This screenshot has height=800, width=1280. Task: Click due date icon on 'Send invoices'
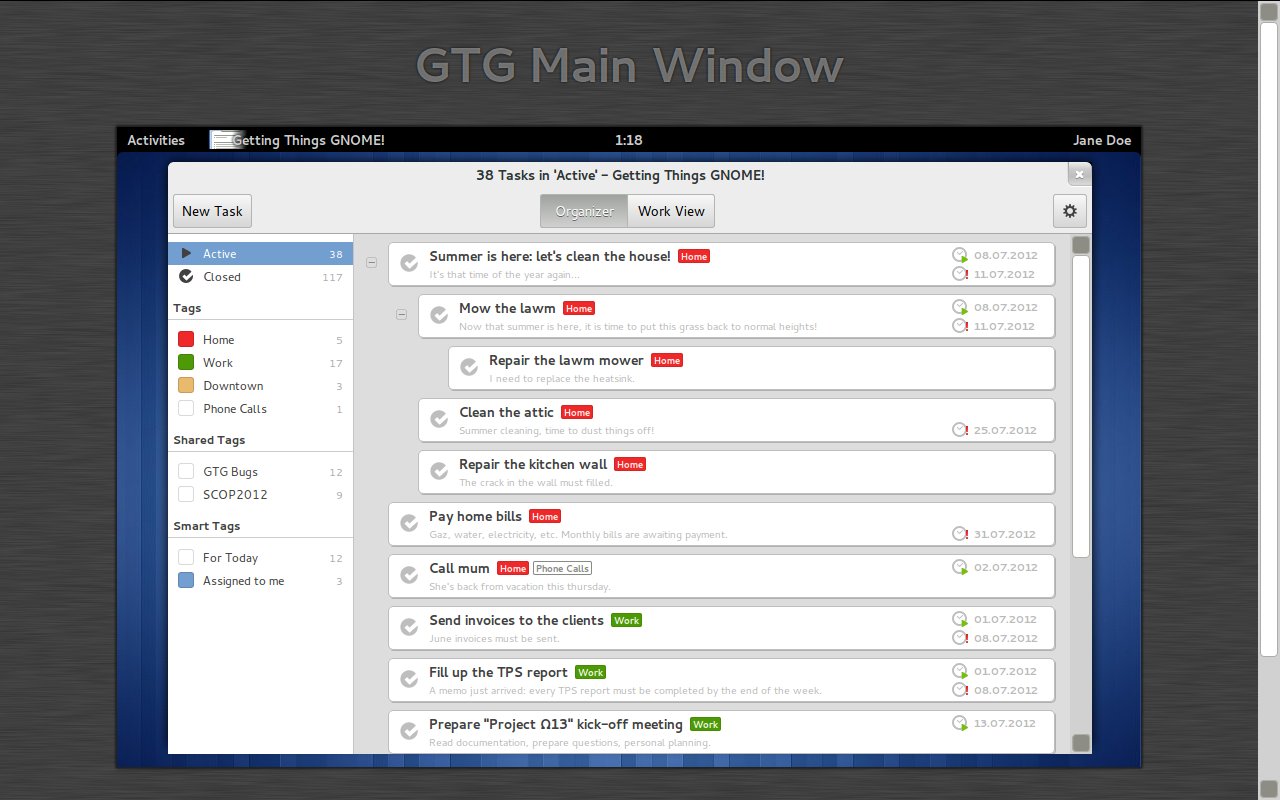point(960,638)
